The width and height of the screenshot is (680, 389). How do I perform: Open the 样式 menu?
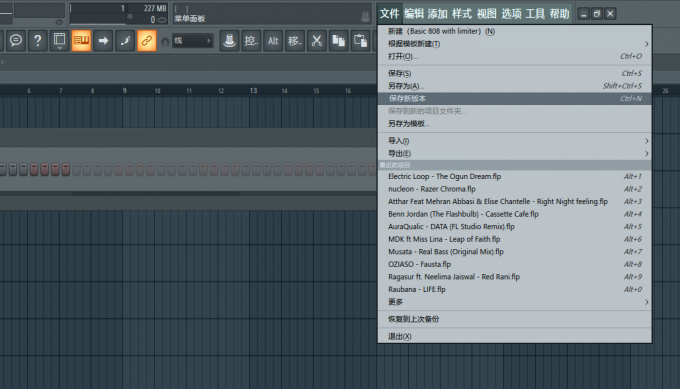[462, 14]
